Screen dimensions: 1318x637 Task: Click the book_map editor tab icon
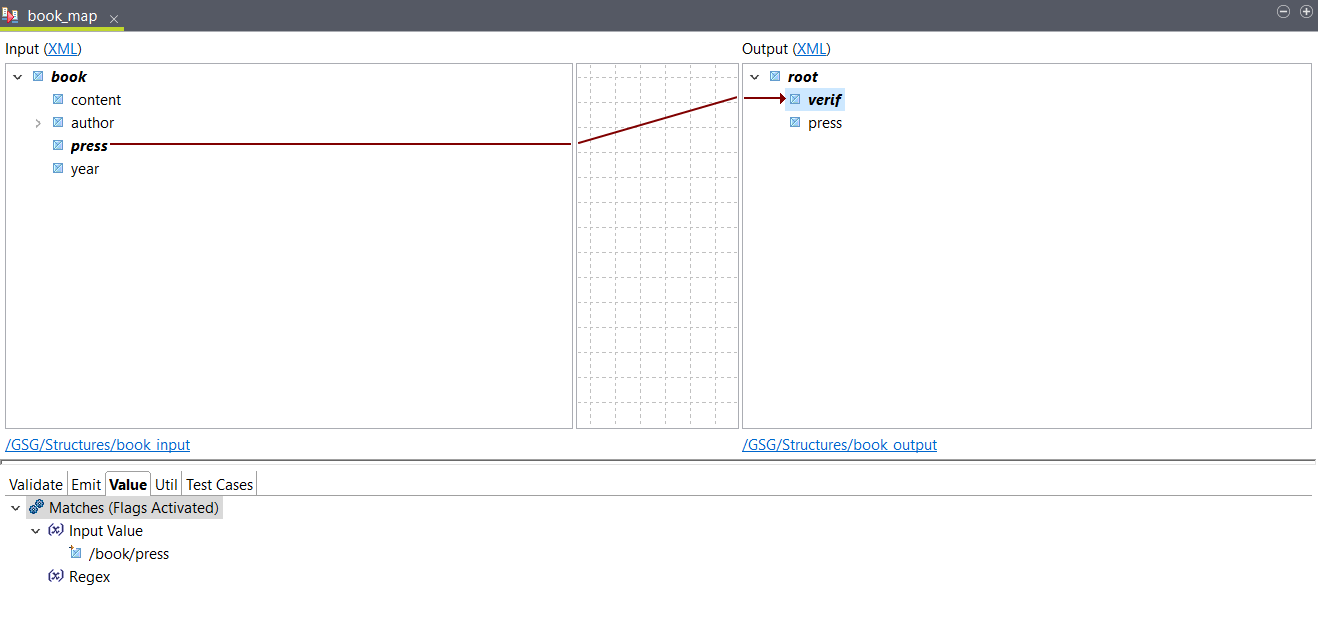click(x=10, y=16)
